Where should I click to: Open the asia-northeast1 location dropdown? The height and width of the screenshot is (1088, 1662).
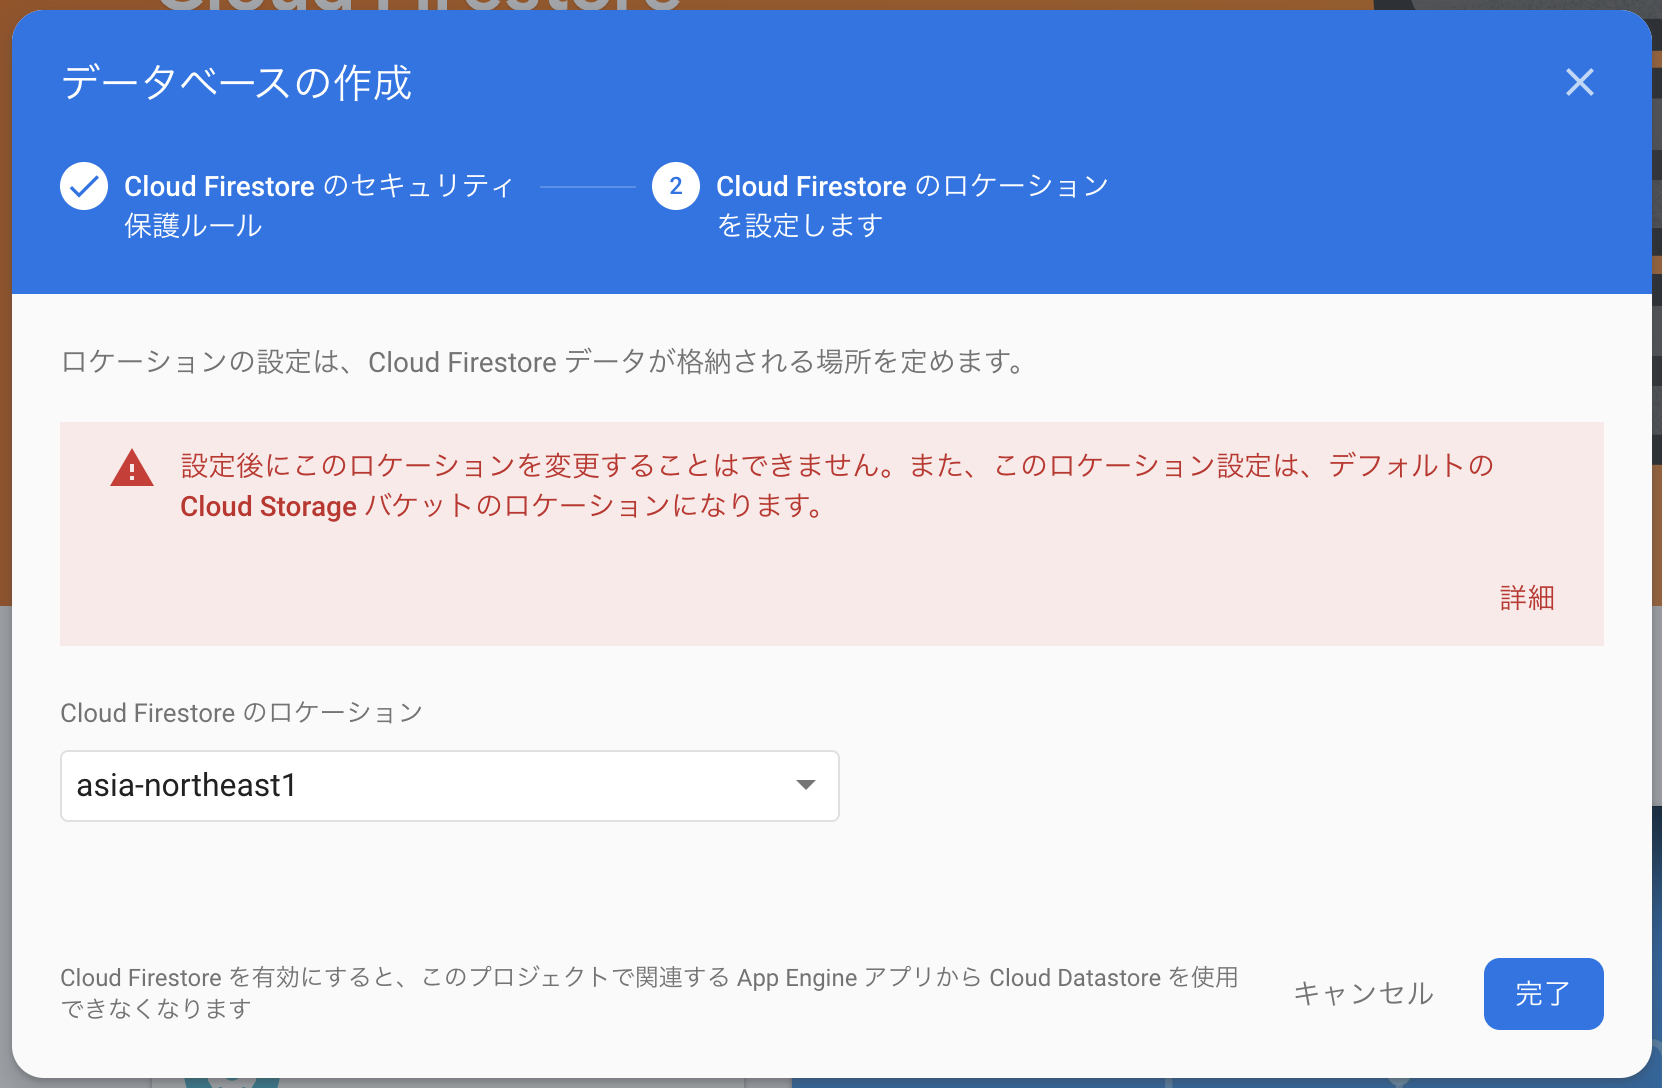point(450,786)
